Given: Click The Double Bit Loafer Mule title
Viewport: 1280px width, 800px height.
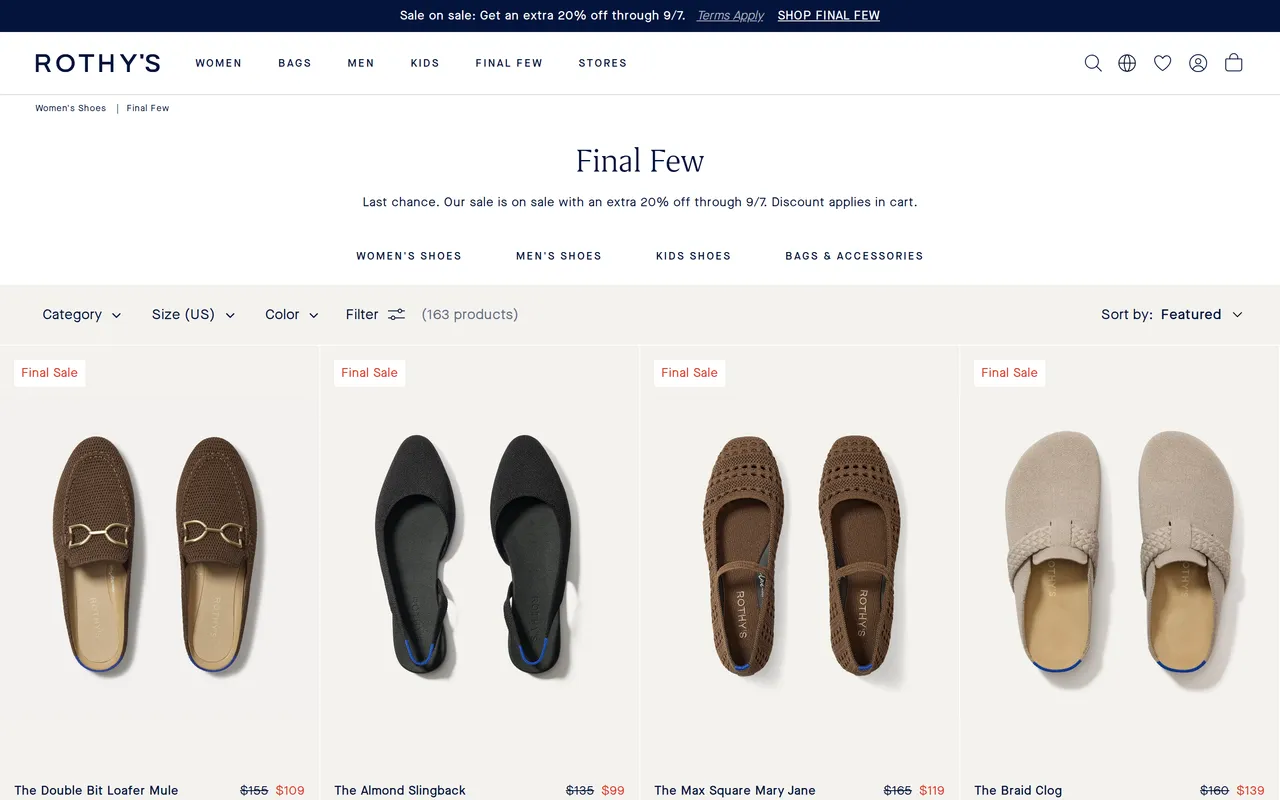Looking at the screenshot, I should tap(96, 790).
